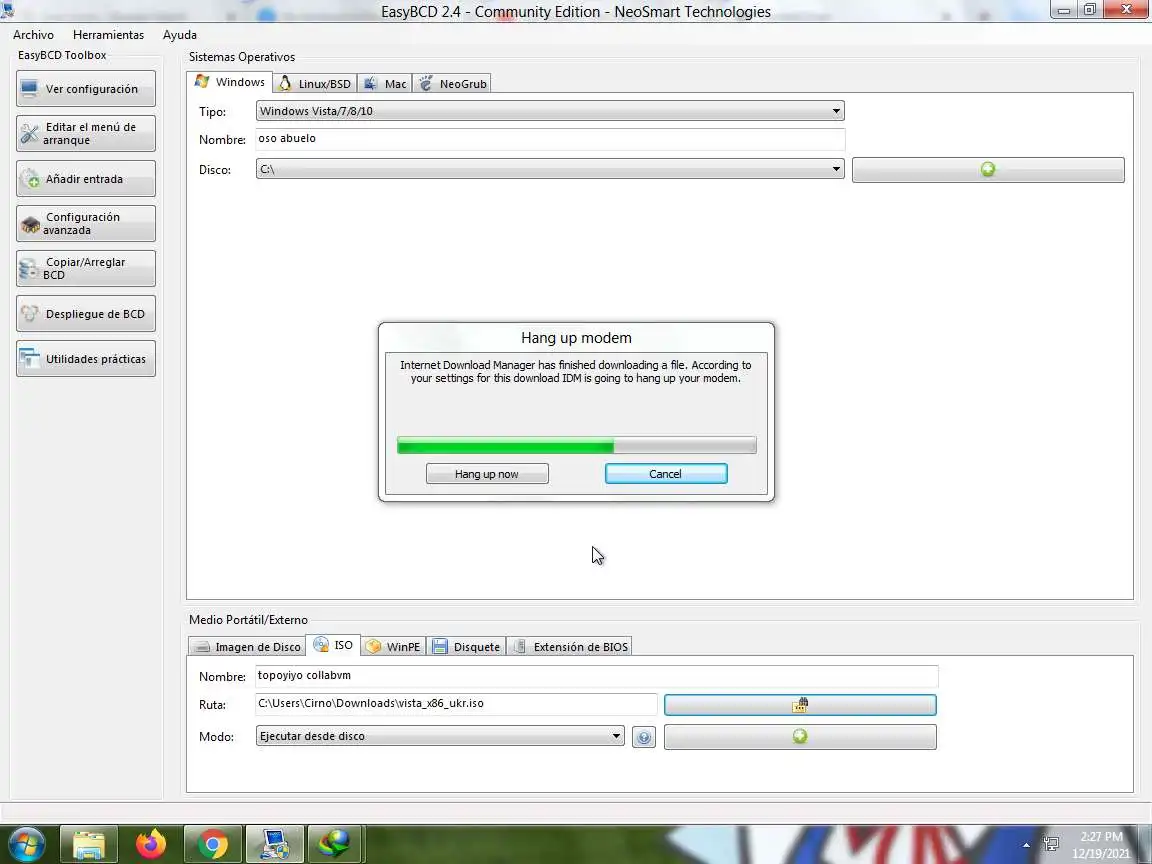Open File Explorer from the taskbar
1152x864 pixels.
click(x=89, y=844)
